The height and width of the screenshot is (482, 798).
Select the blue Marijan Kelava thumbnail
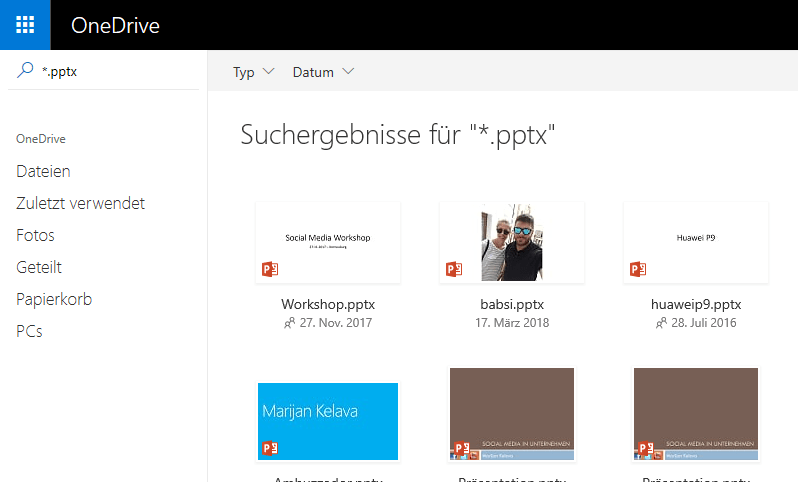328,421
